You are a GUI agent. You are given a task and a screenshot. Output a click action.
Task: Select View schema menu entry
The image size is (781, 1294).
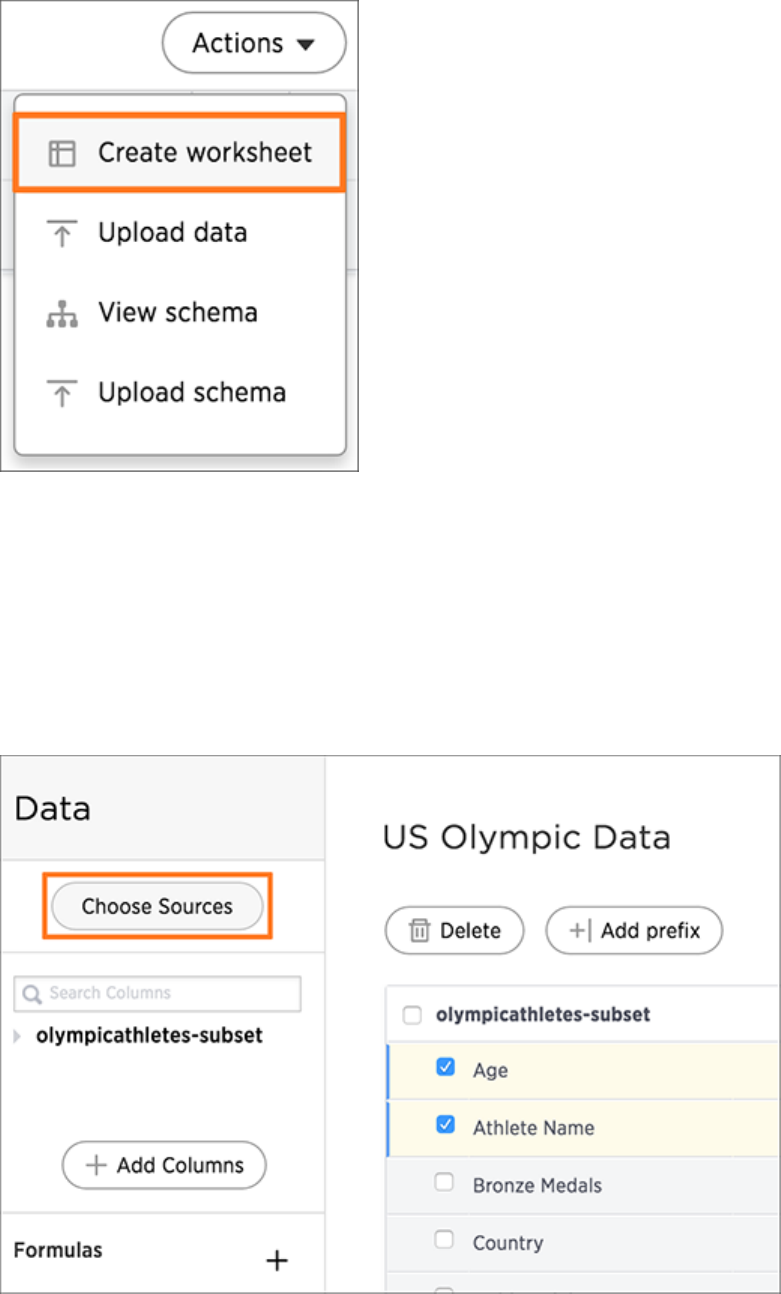point(178,313)
